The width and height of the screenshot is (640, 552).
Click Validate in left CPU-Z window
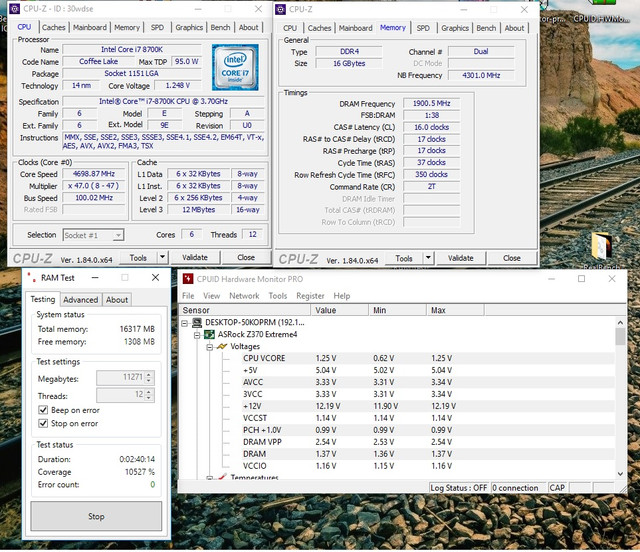195,257
